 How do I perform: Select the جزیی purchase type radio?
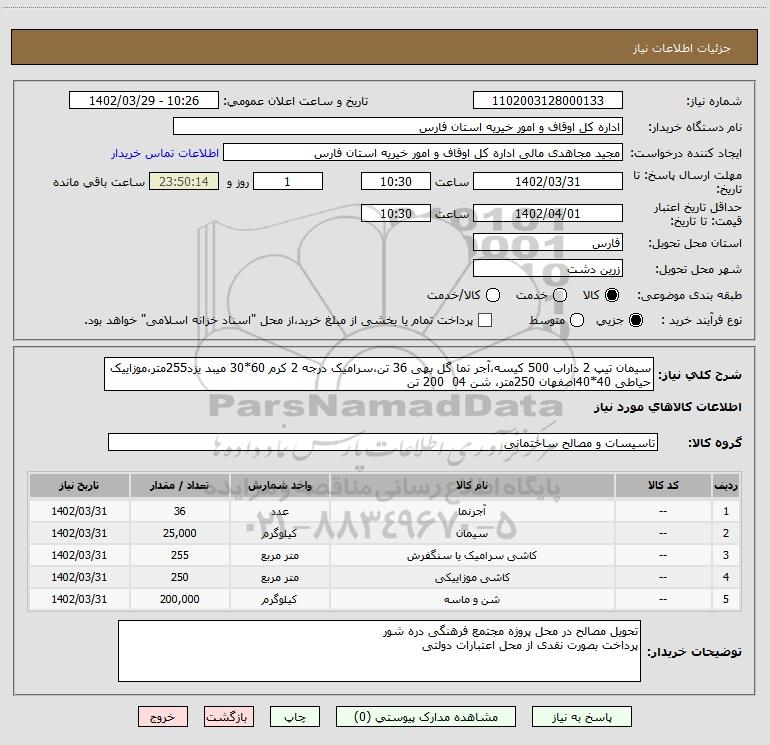point(635,321)
